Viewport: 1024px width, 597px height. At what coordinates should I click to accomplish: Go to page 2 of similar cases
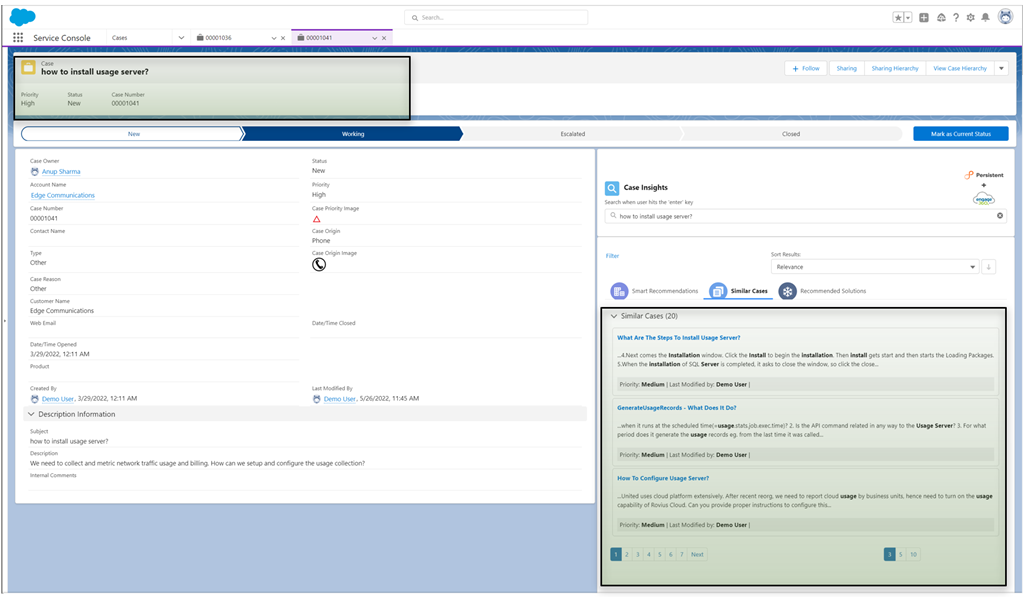point(627,555)
